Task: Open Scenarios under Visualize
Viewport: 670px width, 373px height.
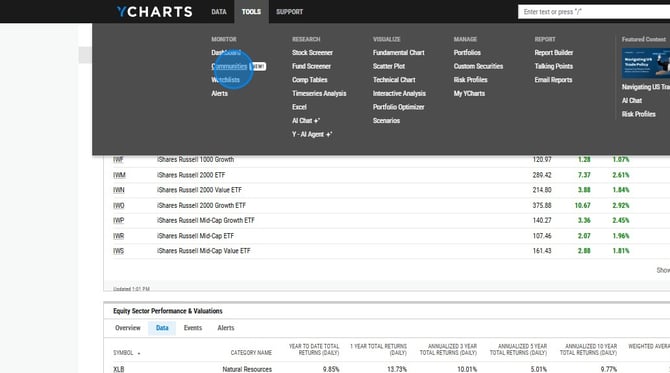Action: [x=386, y=121]
